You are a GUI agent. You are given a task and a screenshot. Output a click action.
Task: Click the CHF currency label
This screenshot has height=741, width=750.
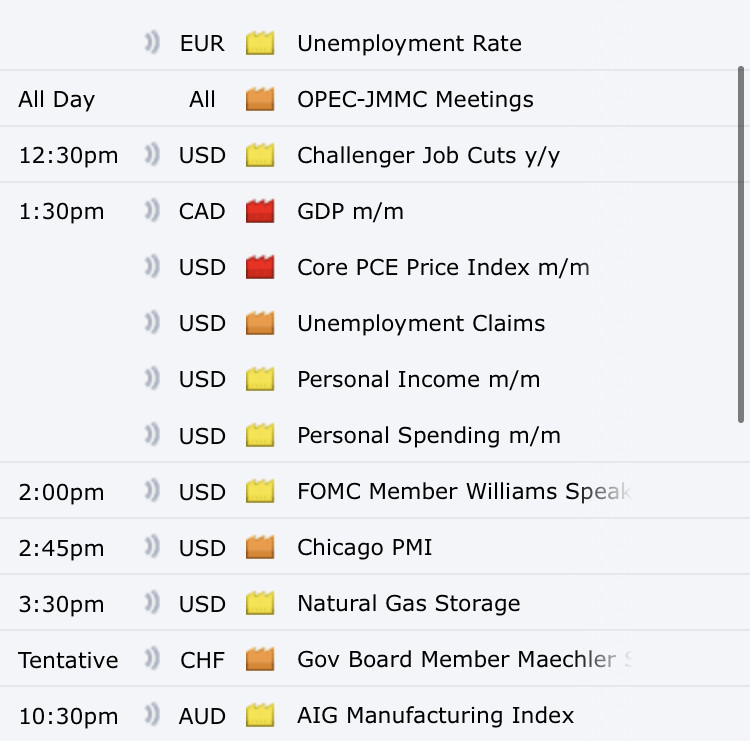pos(202,660)
